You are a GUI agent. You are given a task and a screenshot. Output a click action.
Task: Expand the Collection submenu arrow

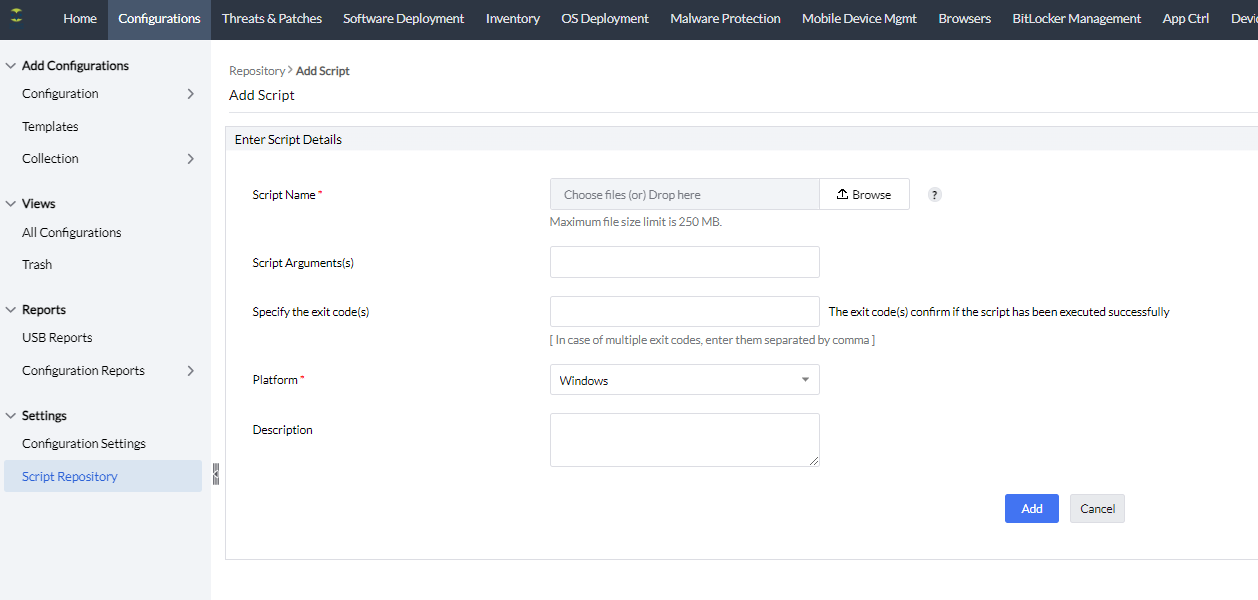191,159
